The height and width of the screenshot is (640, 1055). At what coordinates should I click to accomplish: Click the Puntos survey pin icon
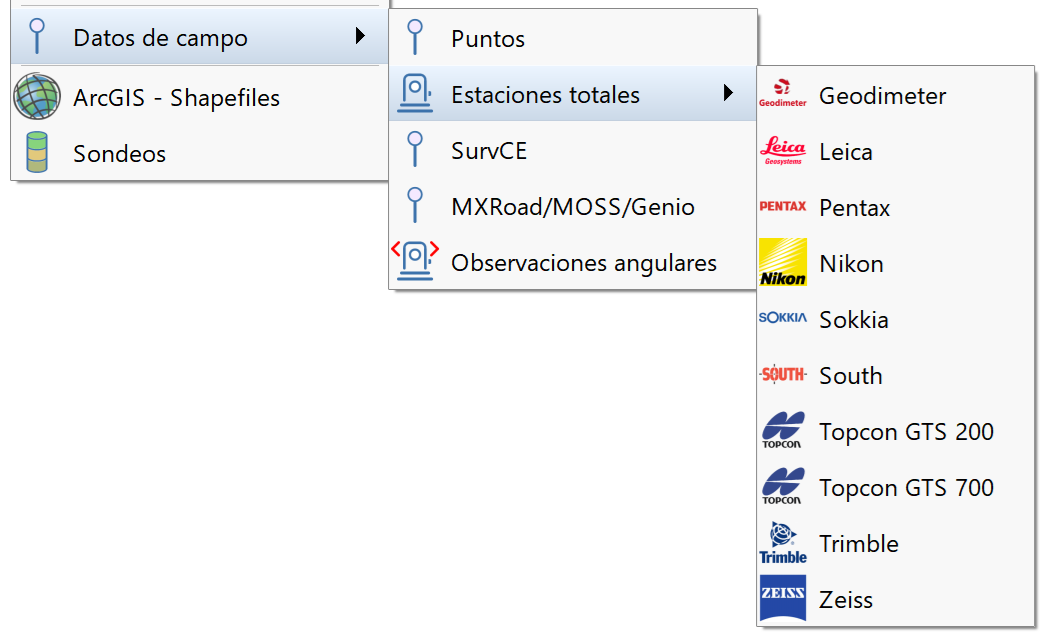pyautogui.click(x=414, y=37)
